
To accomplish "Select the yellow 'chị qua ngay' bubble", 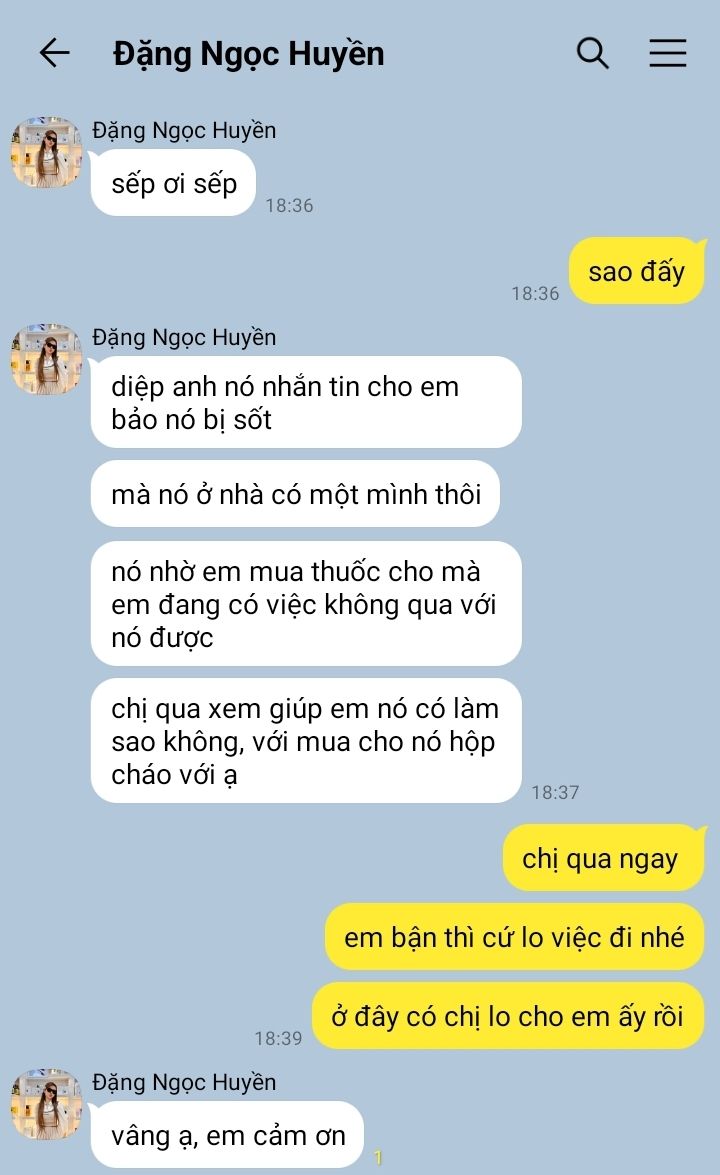I will click(x=604, y=858).
